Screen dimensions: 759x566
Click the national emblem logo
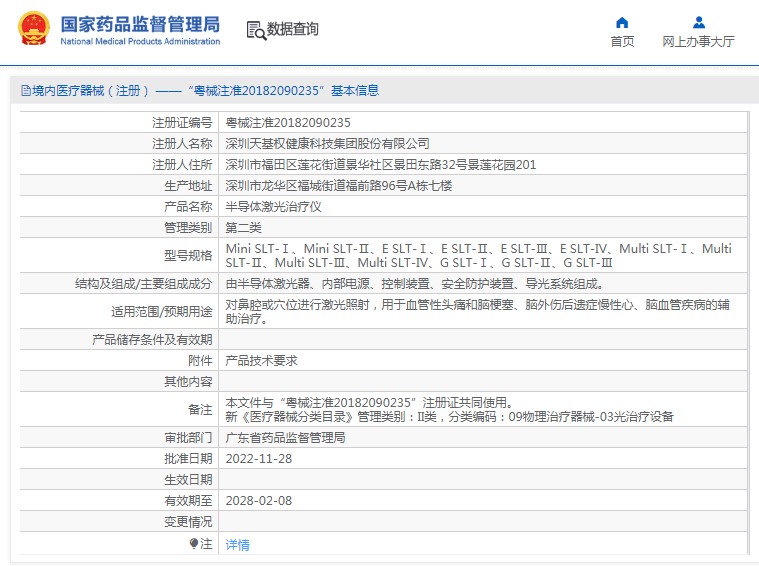pyautogui.click(x=34, y=29)
